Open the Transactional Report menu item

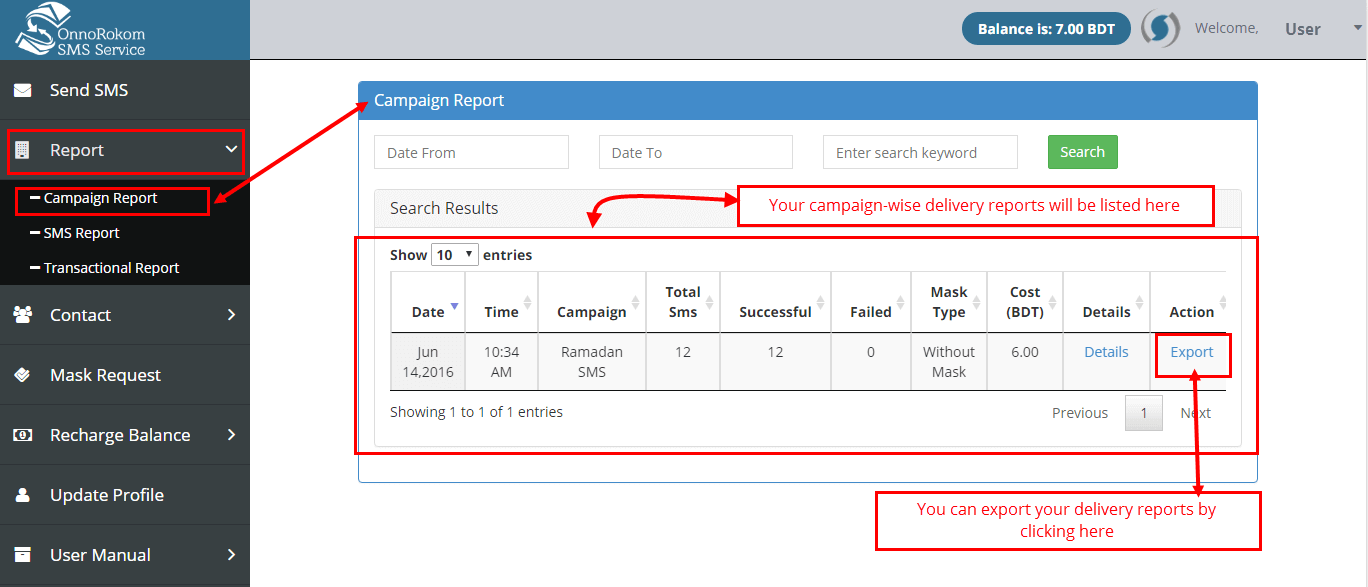(112, 267)
